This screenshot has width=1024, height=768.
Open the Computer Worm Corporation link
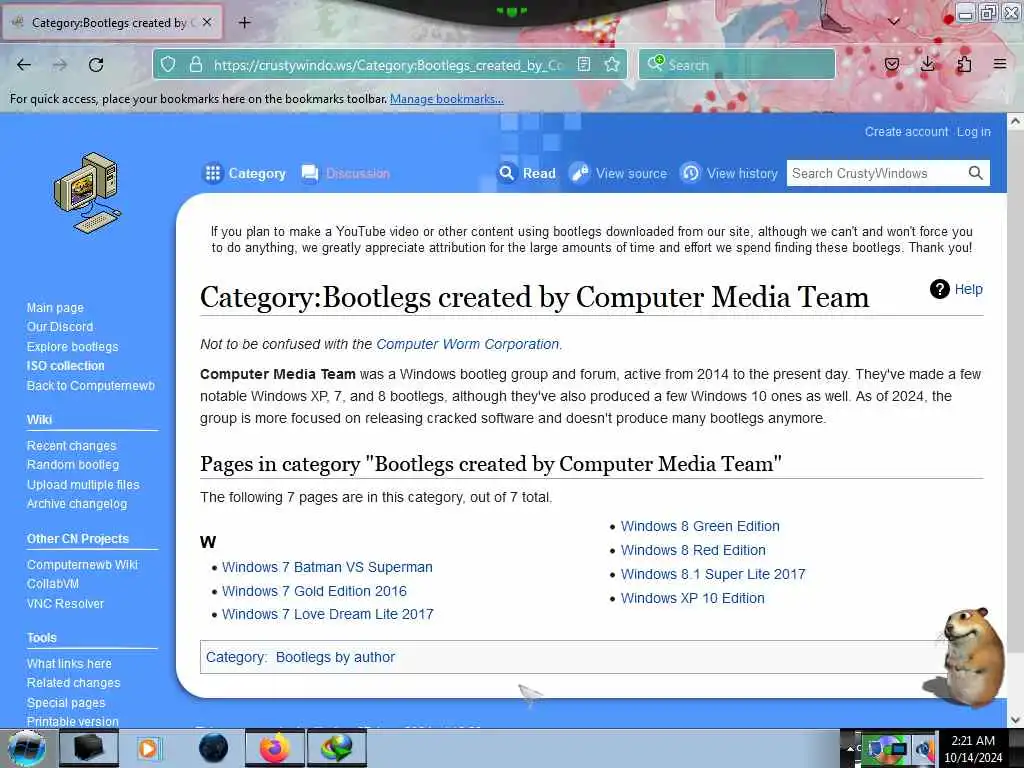(x=468, y=344)
